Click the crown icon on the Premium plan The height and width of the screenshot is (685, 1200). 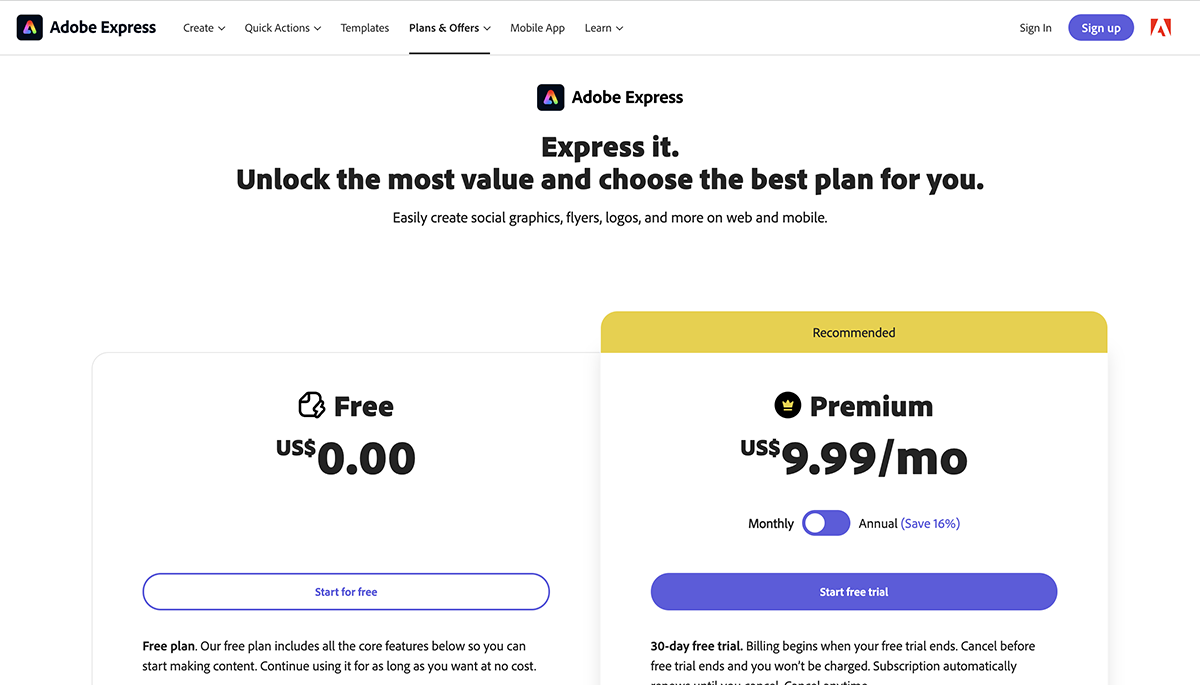click(786, 405)
